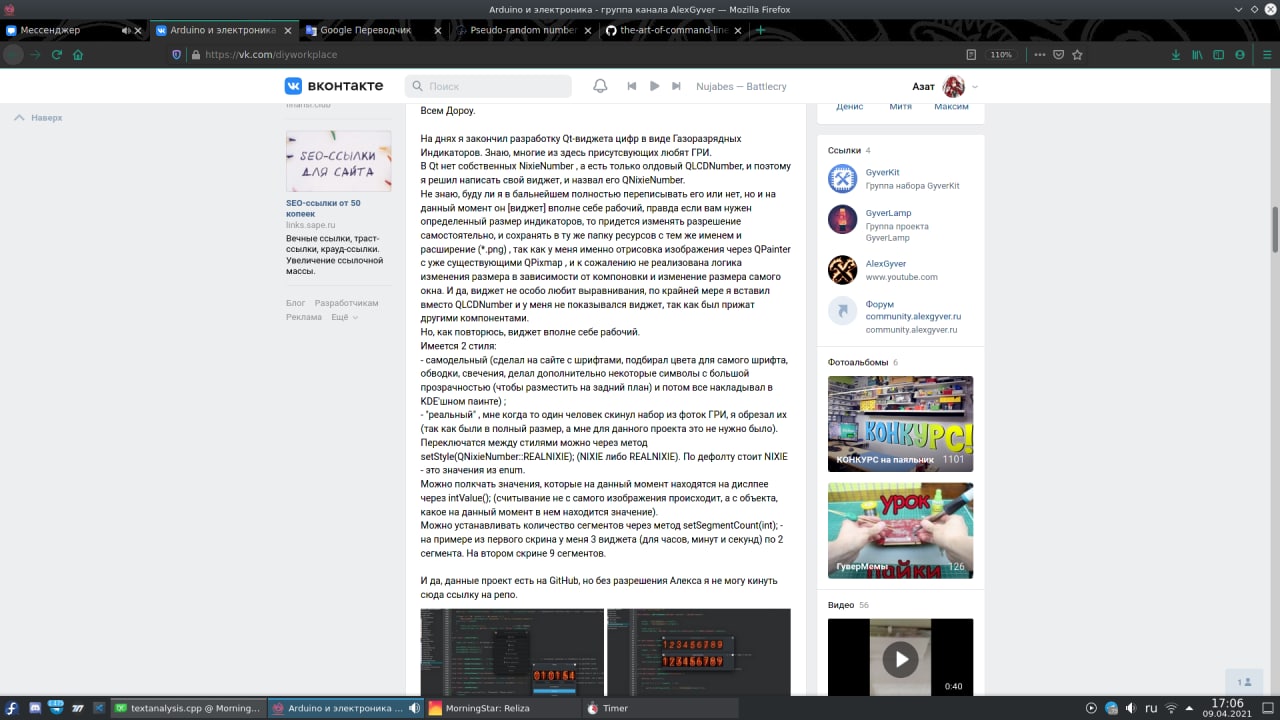Skip to next track in VK player

pyautogui.click(x=677, y=86)
